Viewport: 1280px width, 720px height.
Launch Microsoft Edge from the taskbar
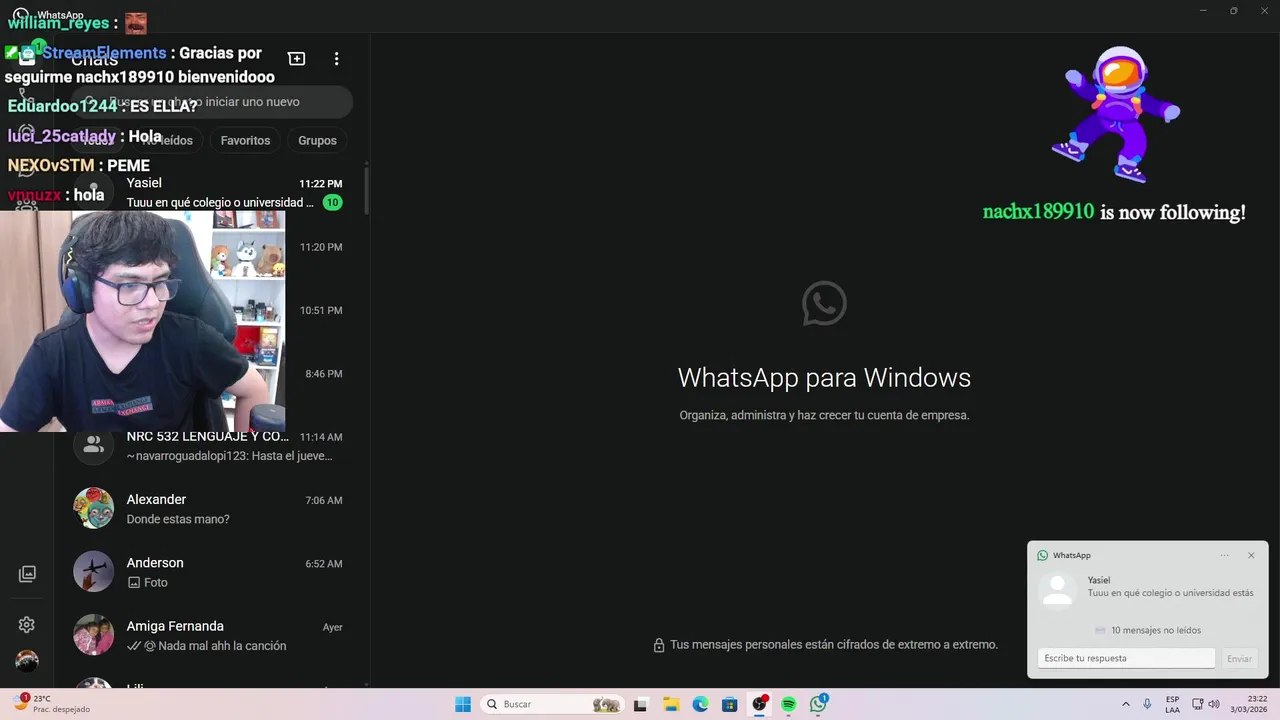tap(701, 704)
